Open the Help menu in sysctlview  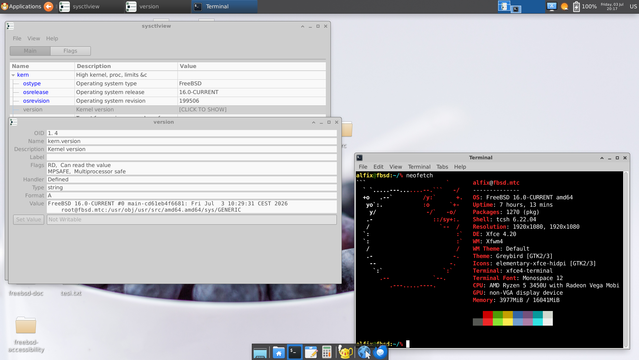pyautogui.click(x=52, y=38)
